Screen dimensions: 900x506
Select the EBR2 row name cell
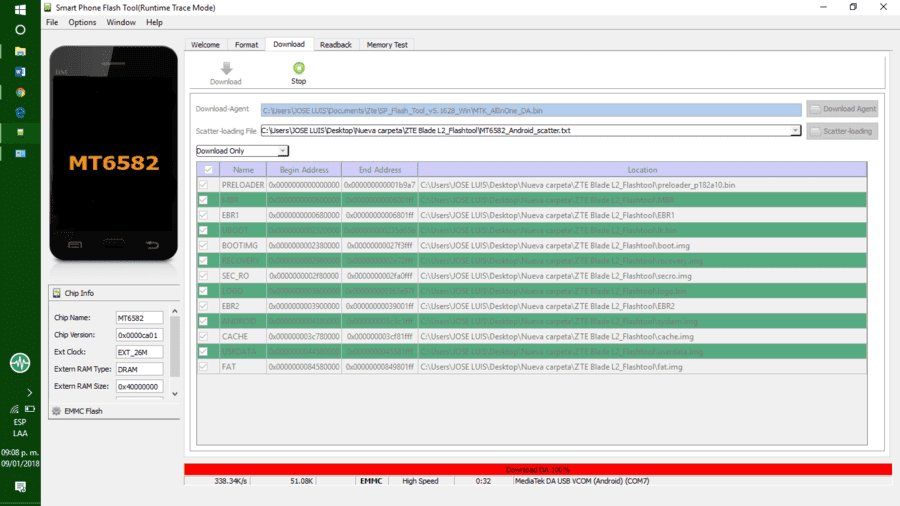tap(243, 306)
